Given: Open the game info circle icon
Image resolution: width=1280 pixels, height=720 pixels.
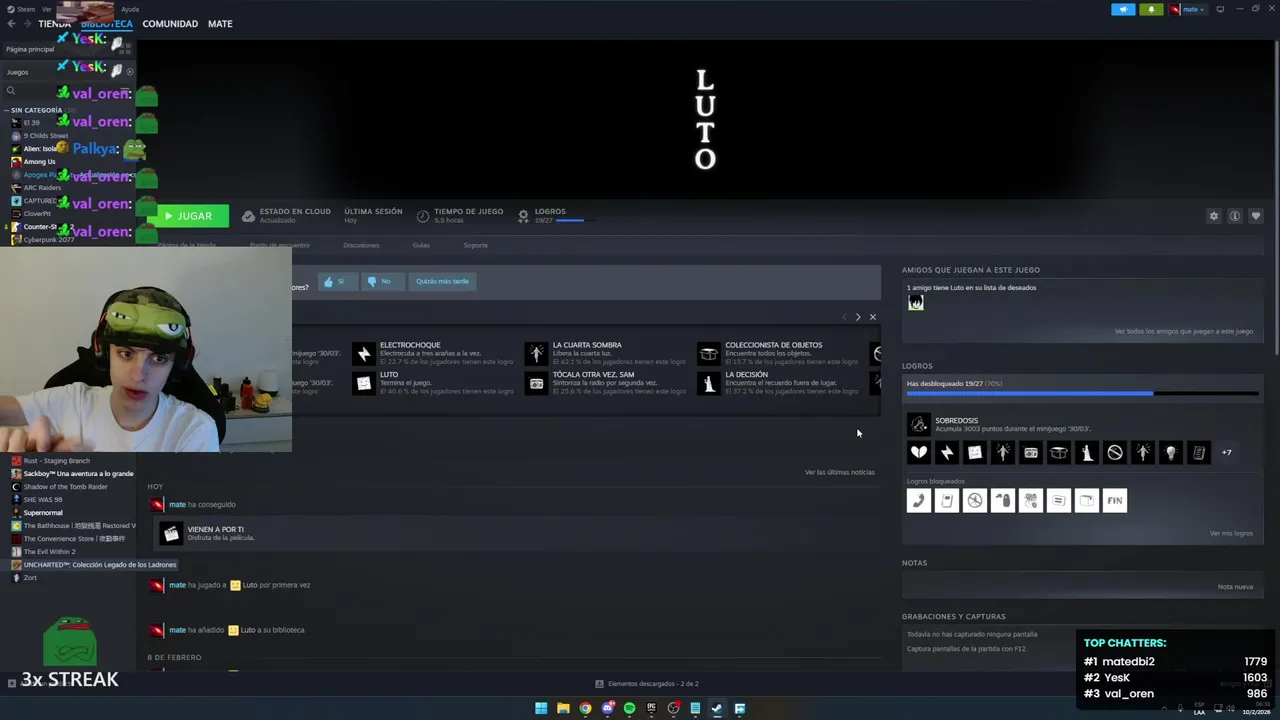Looking at the screenshot, I should [x=1235, y=216].
